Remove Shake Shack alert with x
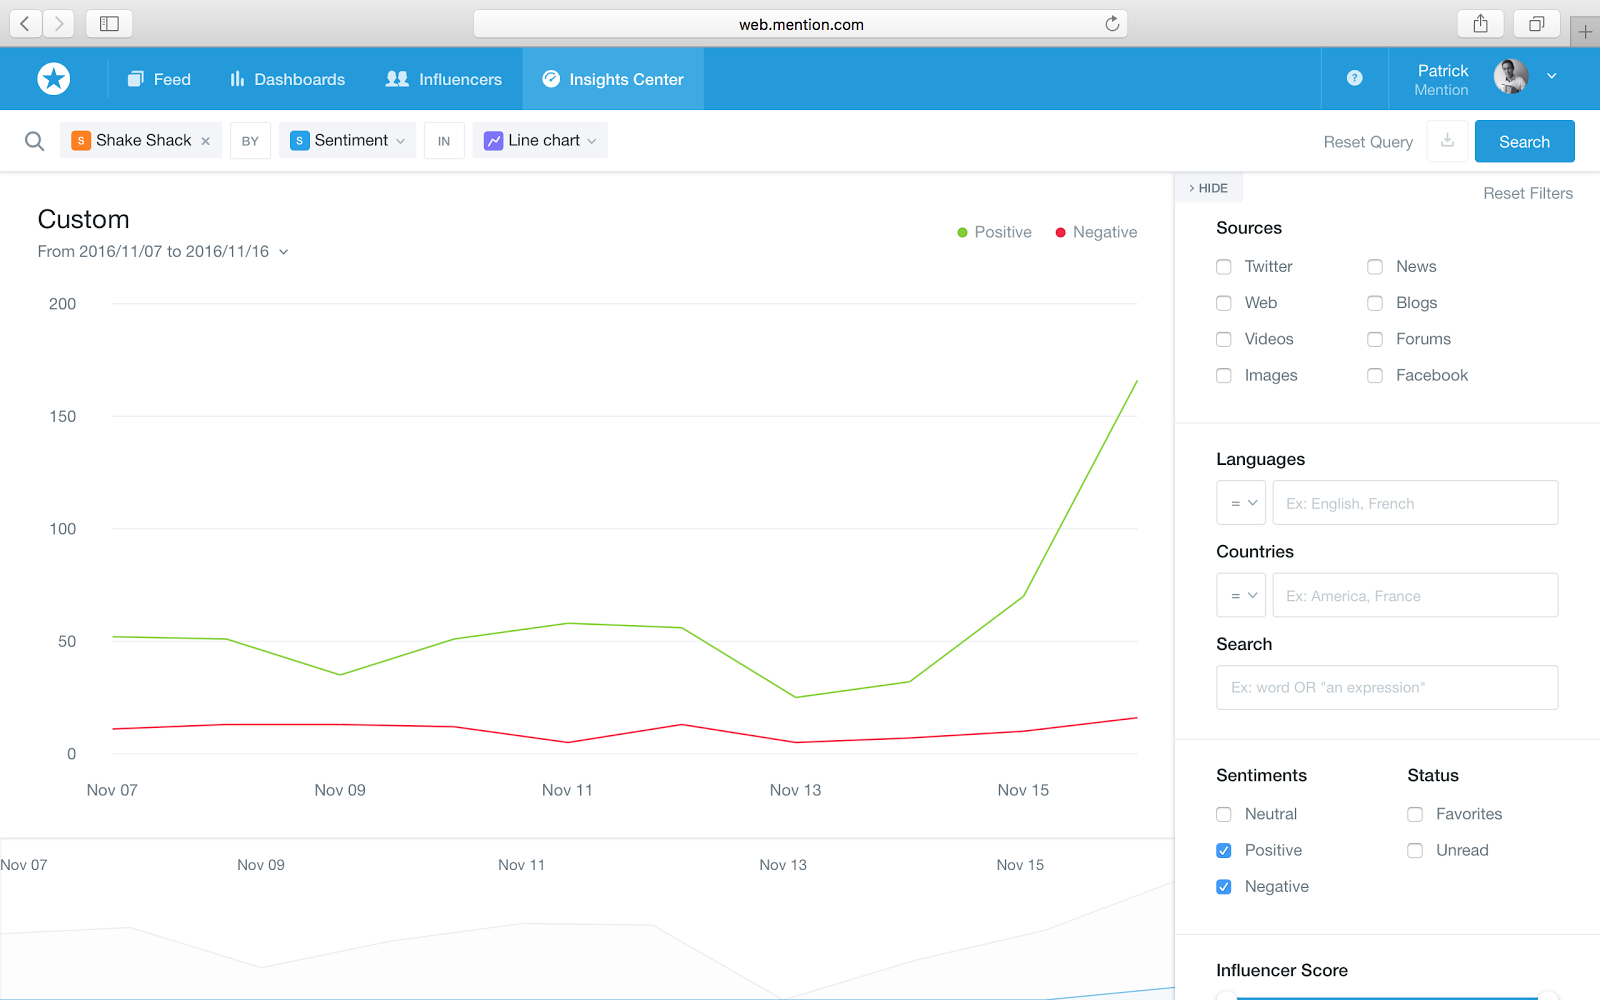 206,141
